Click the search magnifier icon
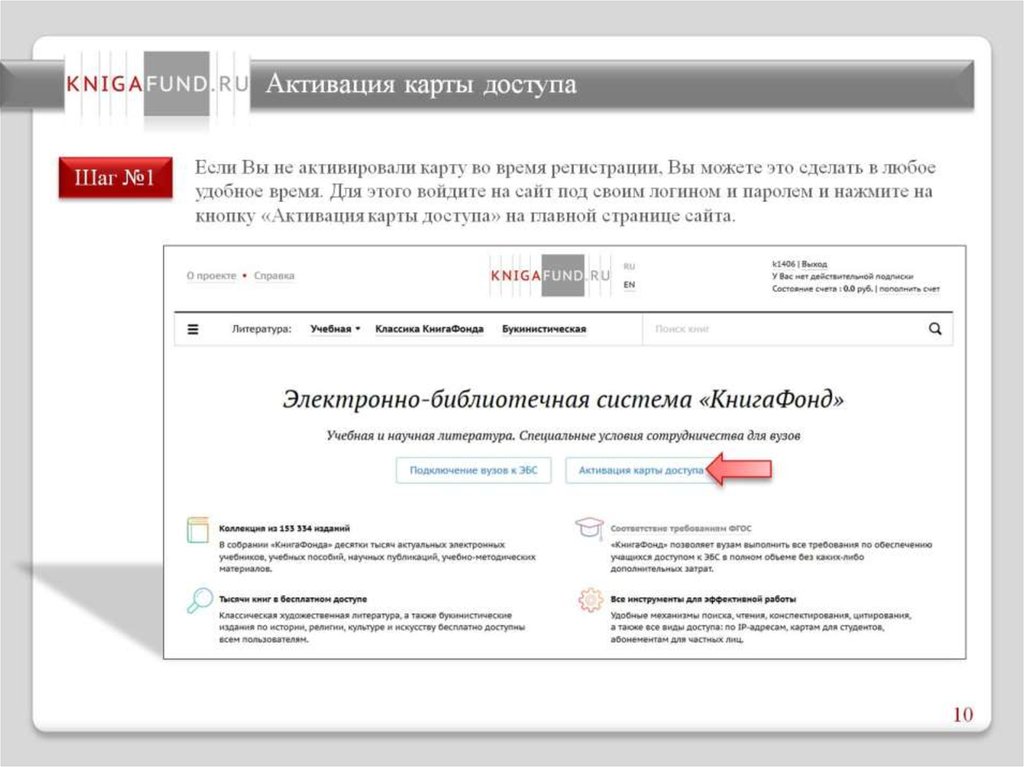The width and height of the screenshot is (1024, 767). pyautogui.click(x=935, y=328)
